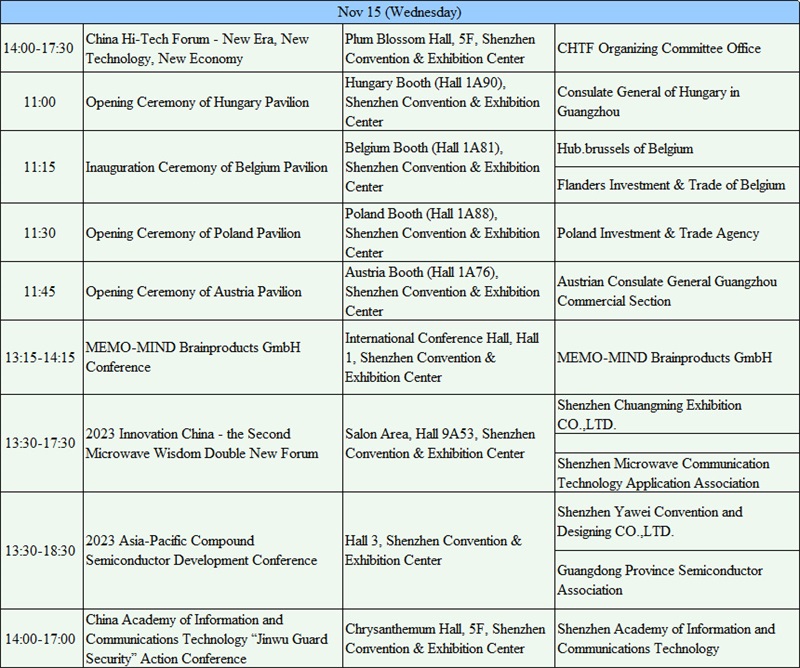Image resolution: width=800 pixels, height=668 pixels.
Task: Select 'Poland Investment & Trade Agency'
Action: click(677, 233)
